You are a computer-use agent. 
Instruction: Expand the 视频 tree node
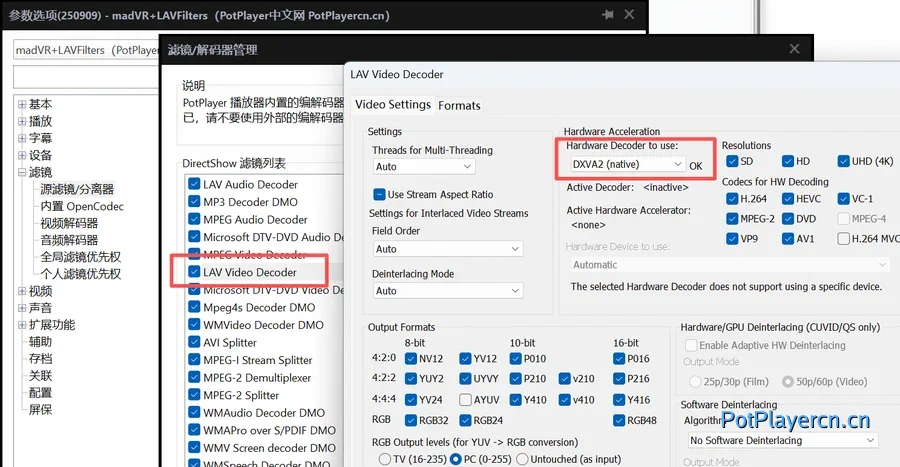click(x=22, y=291)
